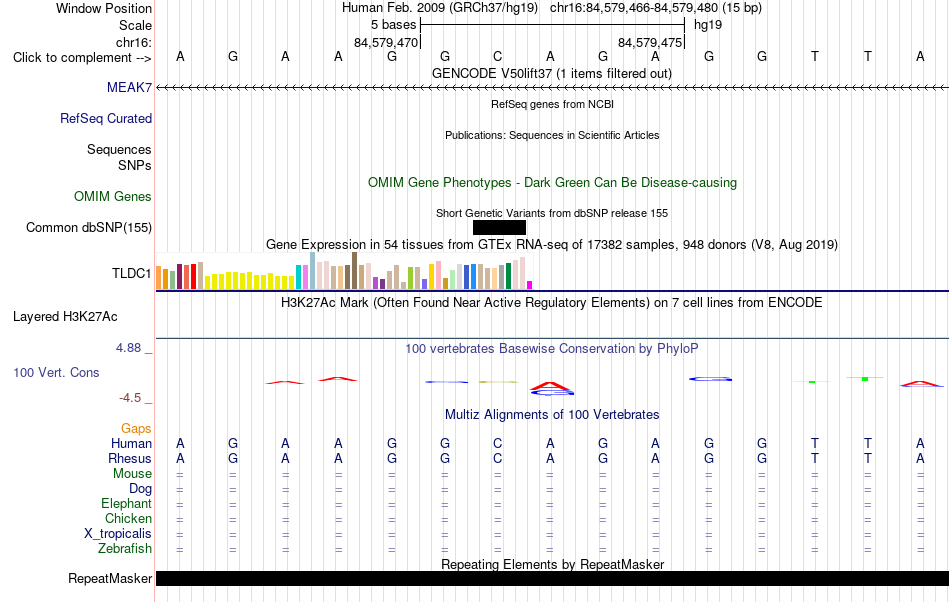Click the C base in chr16 sequence row
Screen dimensions: 950x602
click(497, 56)
